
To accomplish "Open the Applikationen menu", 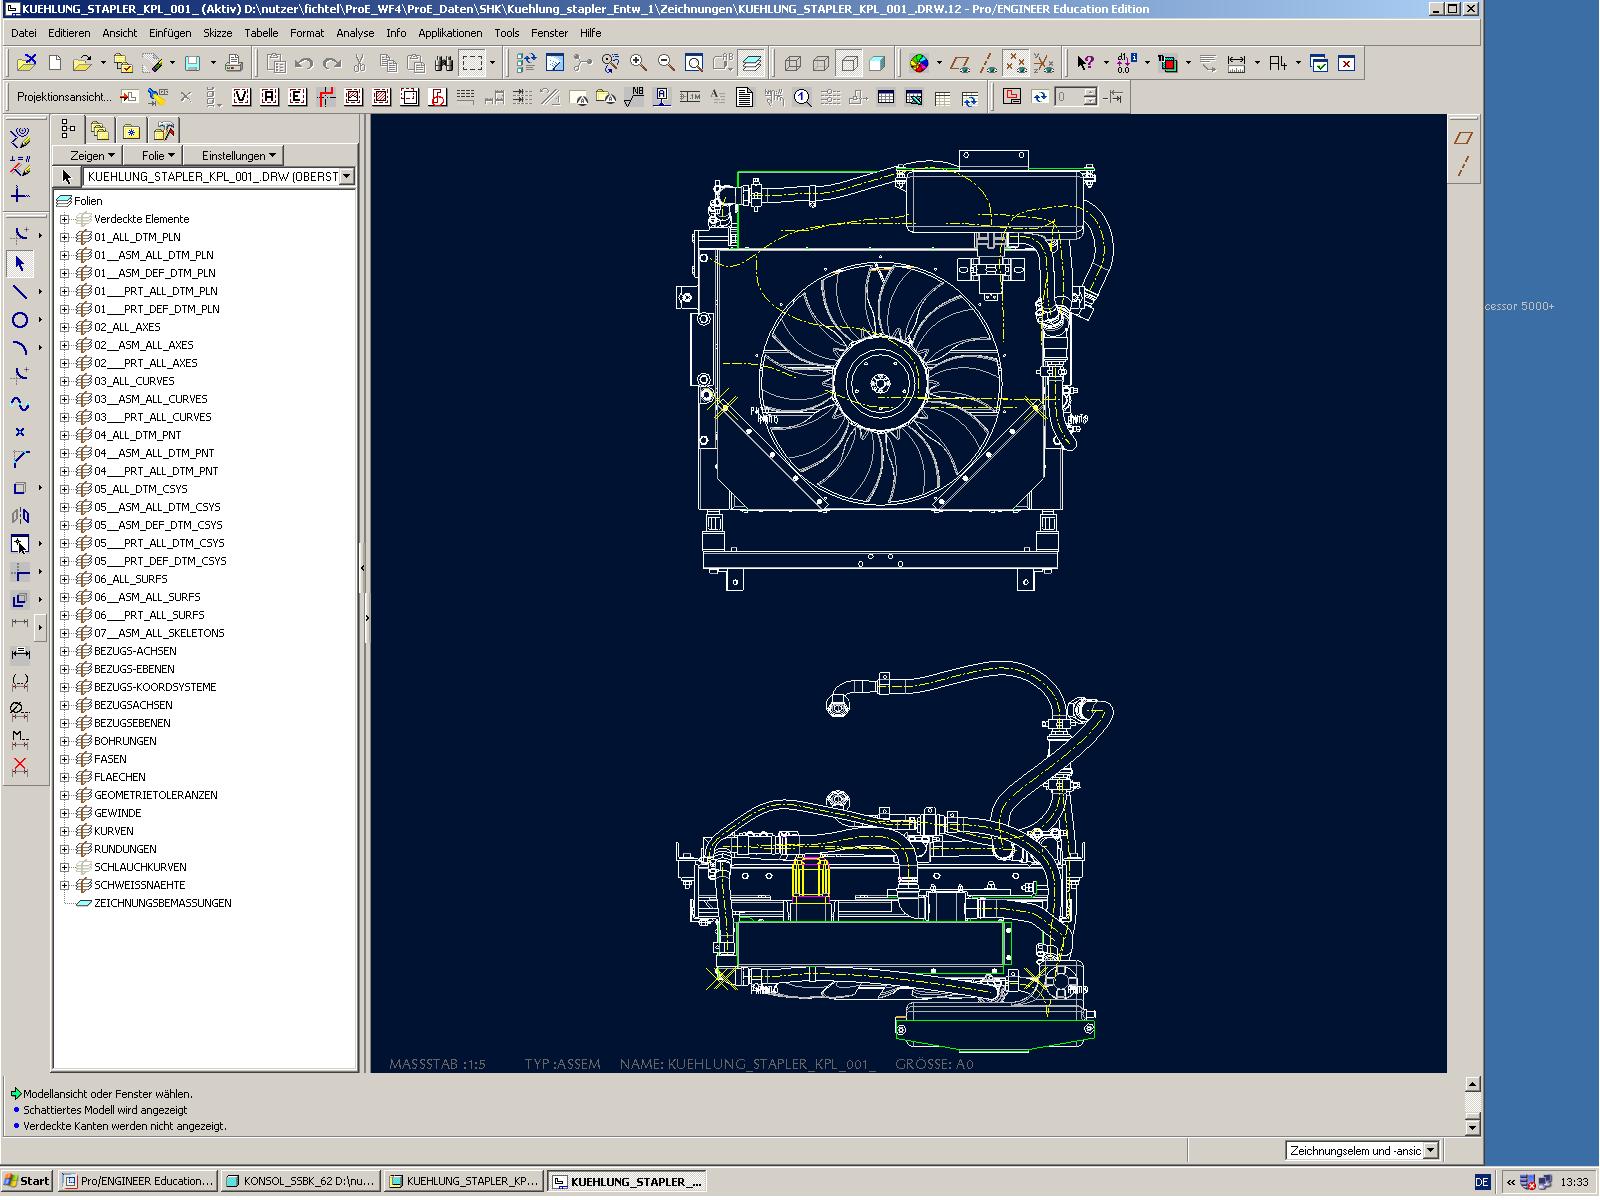I will tap(450, 33).
